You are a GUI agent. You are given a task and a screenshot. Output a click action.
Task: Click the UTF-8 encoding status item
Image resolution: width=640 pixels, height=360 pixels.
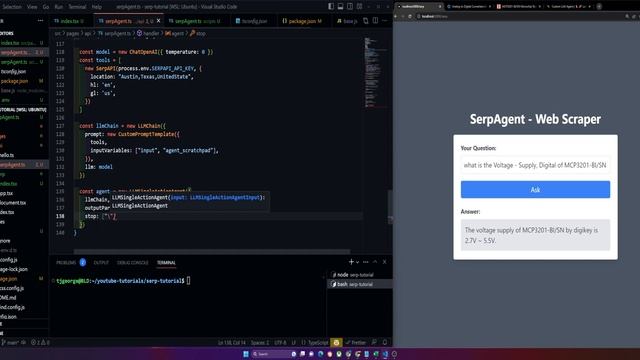click(280, 342)
